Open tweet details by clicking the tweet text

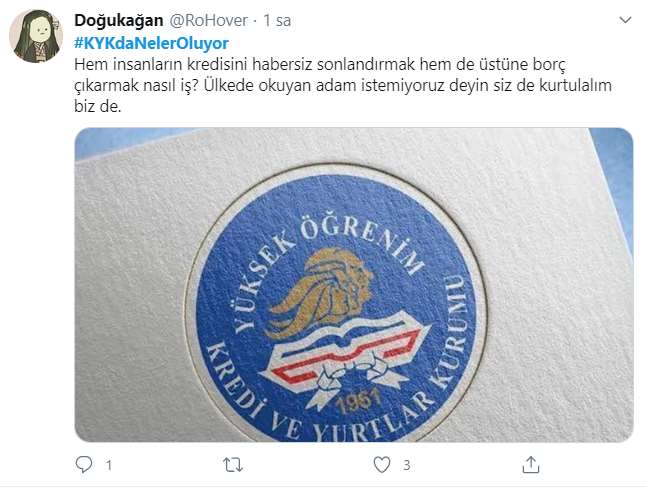(343, 85)
